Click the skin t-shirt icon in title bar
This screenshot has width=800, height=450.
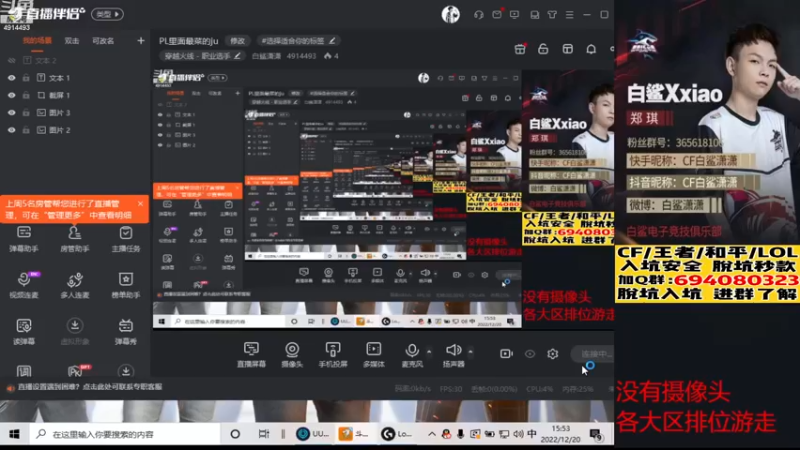point(552,15)
